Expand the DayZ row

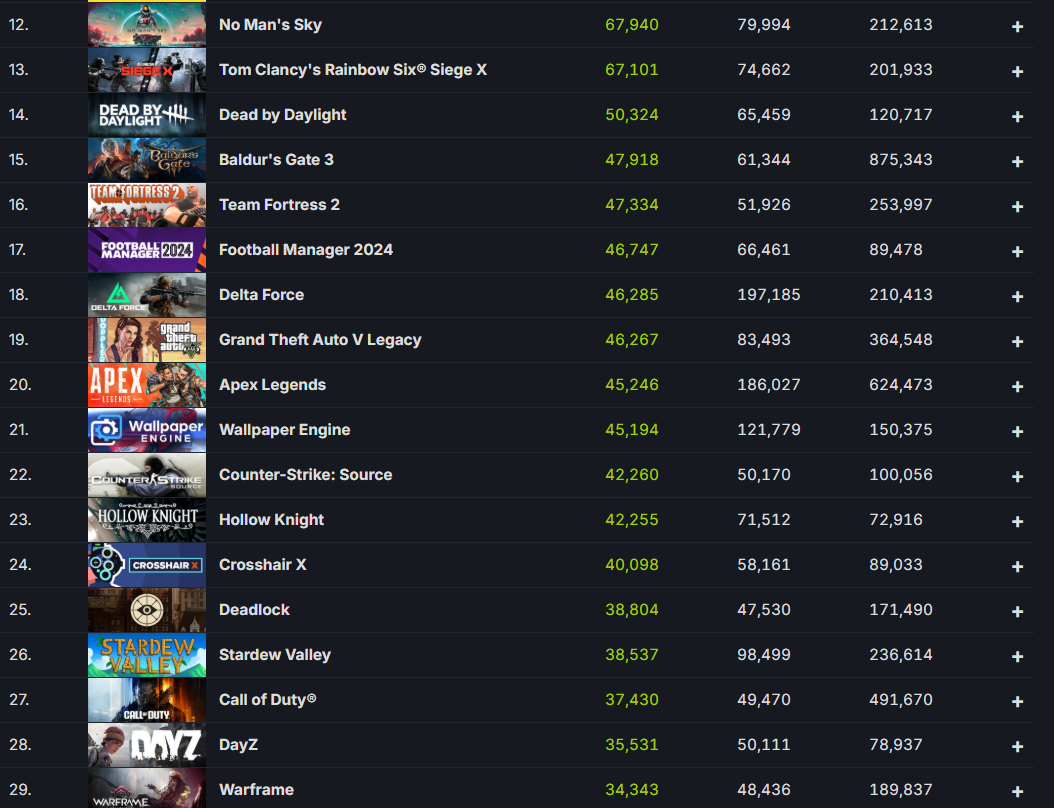pos(1018,747)
